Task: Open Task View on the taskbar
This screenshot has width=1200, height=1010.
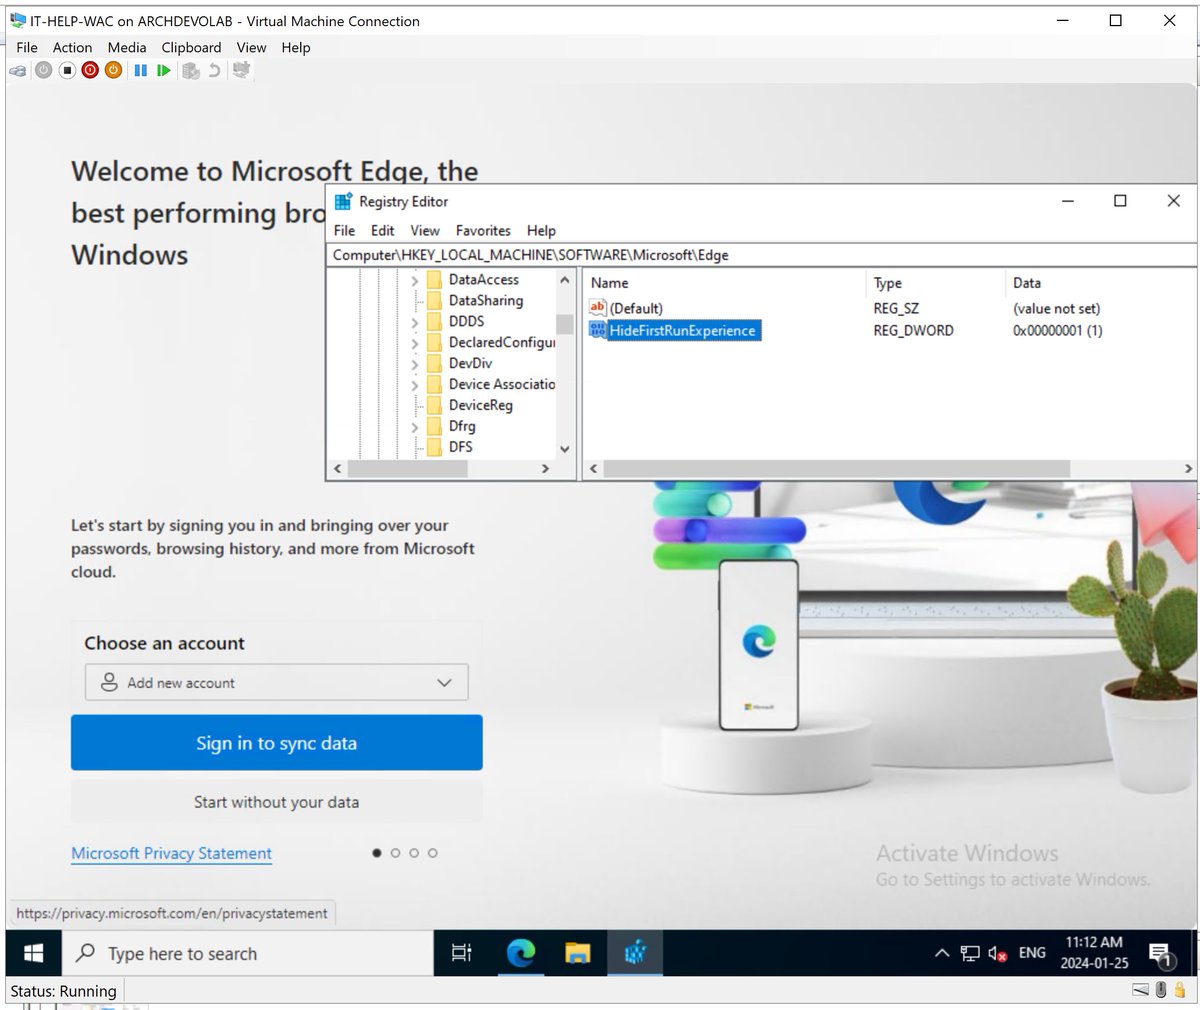Action: [462, 954]
